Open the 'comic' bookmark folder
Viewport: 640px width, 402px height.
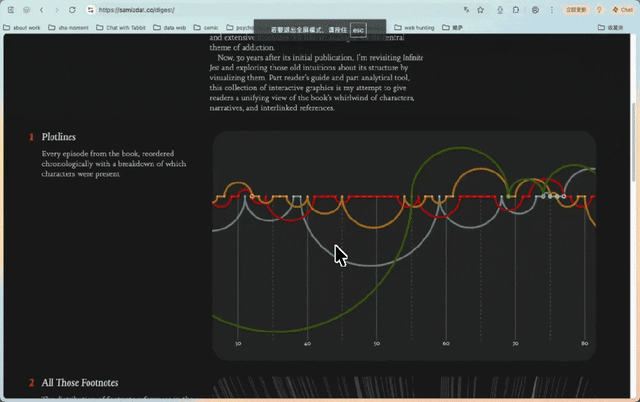click(206, 27)
